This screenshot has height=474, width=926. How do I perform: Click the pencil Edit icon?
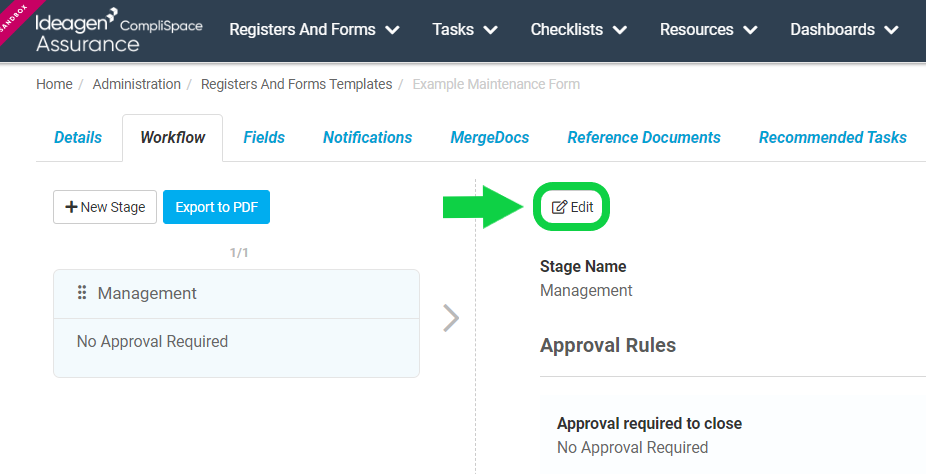[559, 207]
